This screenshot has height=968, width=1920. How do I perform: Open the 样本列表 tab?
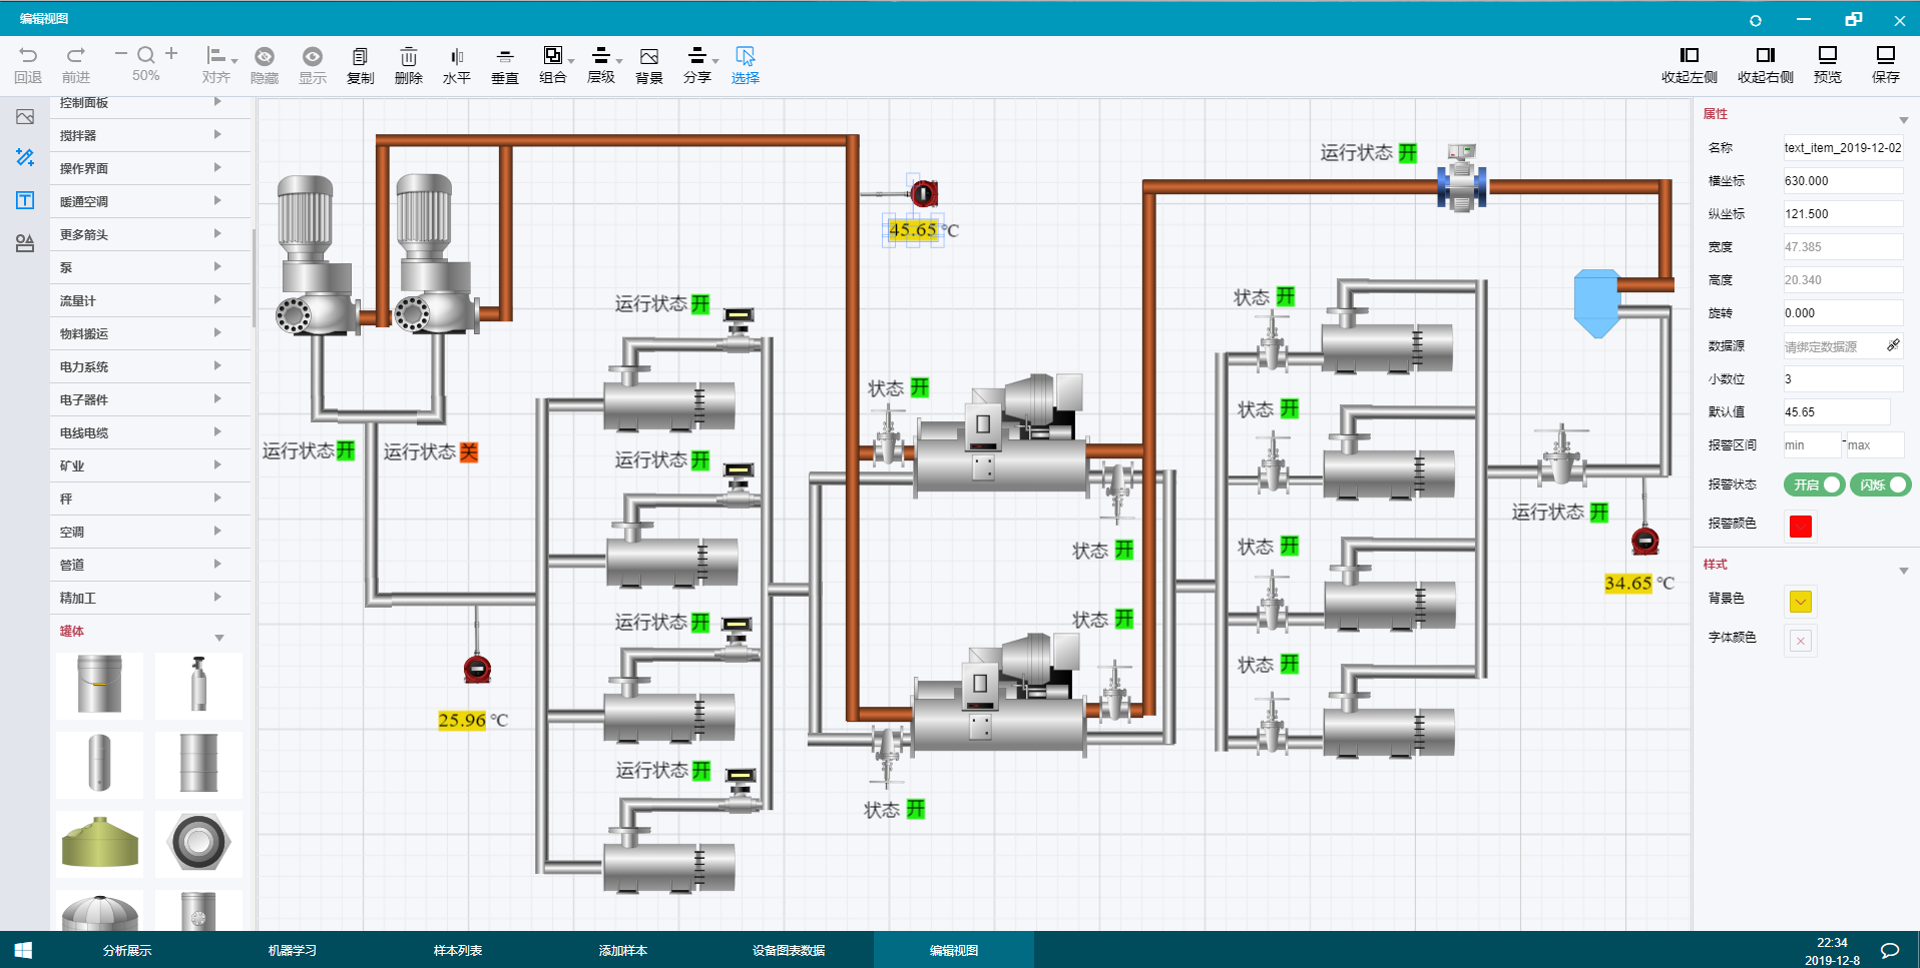tap(457, 950)
